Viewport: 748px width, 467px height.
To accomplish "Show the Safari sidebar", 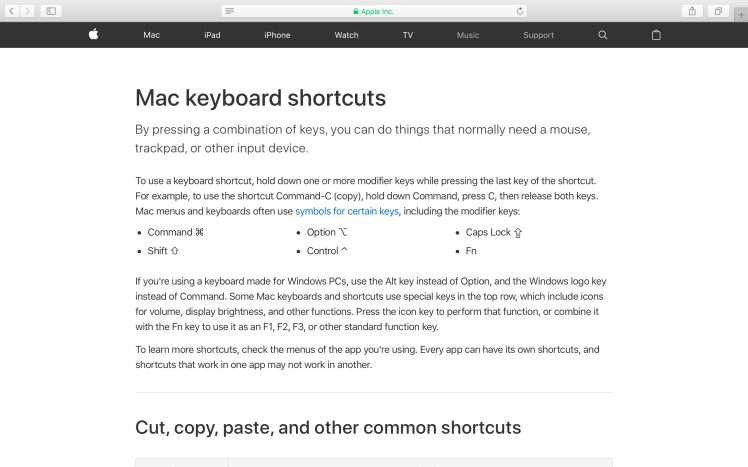I will pos(51,10).
